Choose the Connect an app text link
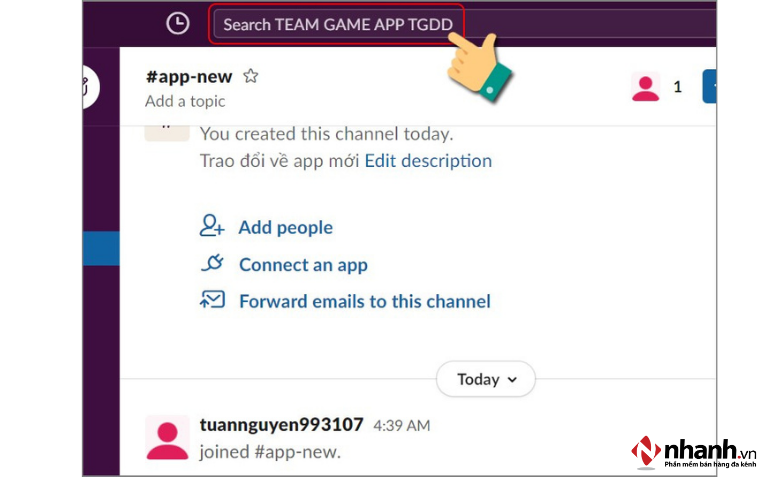765x478 pixels. point(303,265)
